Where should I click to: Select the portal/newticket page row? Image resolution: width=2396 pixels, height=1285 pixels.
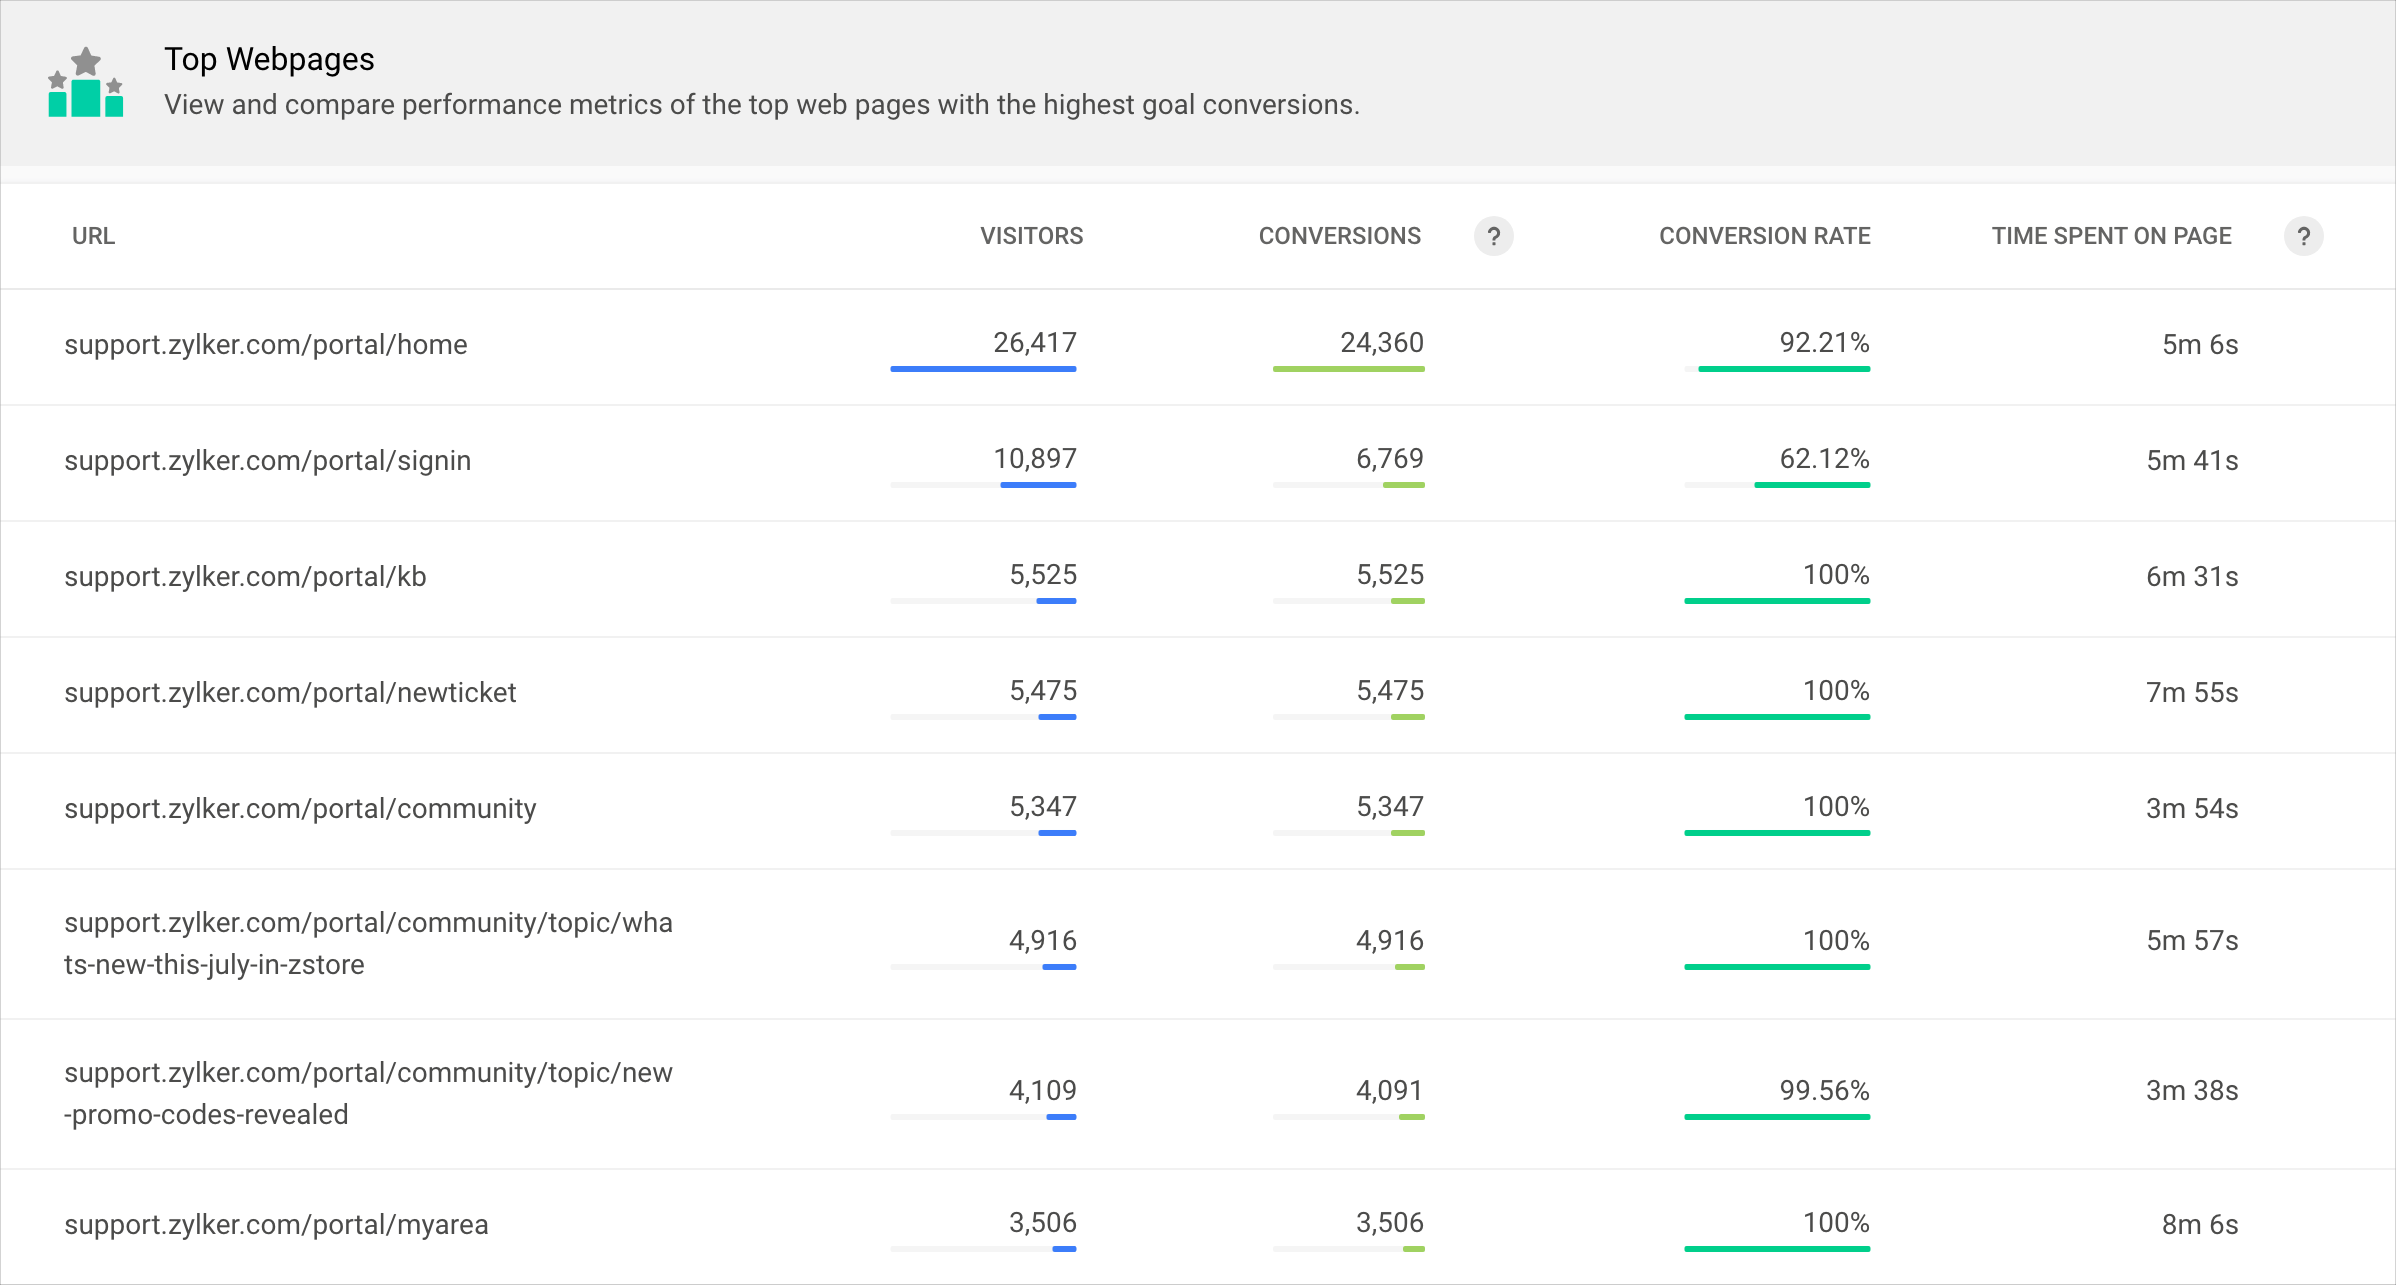click(290, 693)
